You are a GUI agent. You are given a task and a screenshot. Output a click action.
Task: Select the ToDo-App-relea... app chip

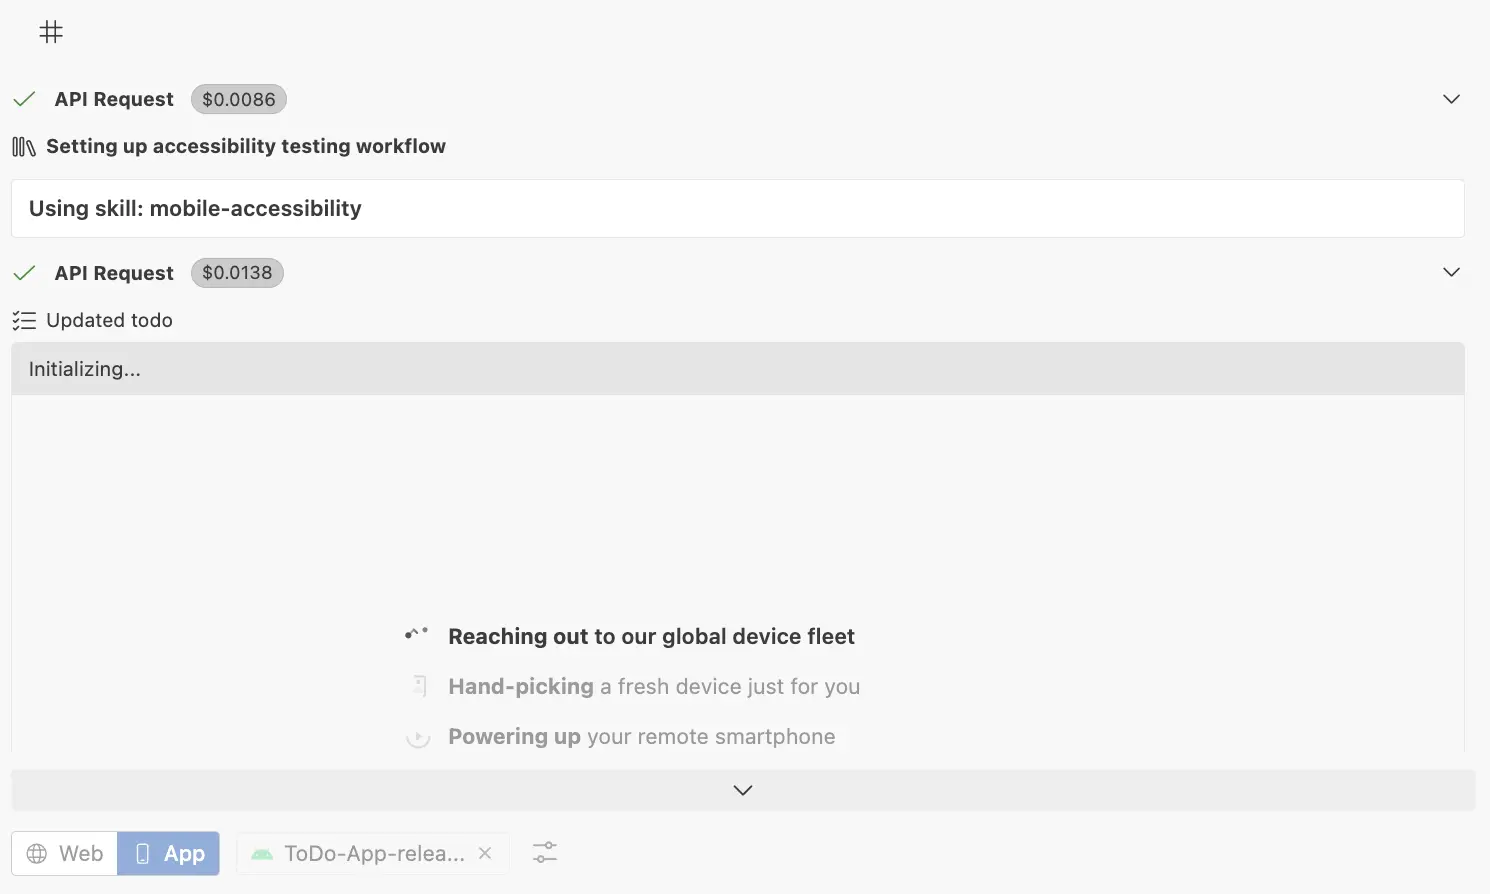[x=373, y=853]
